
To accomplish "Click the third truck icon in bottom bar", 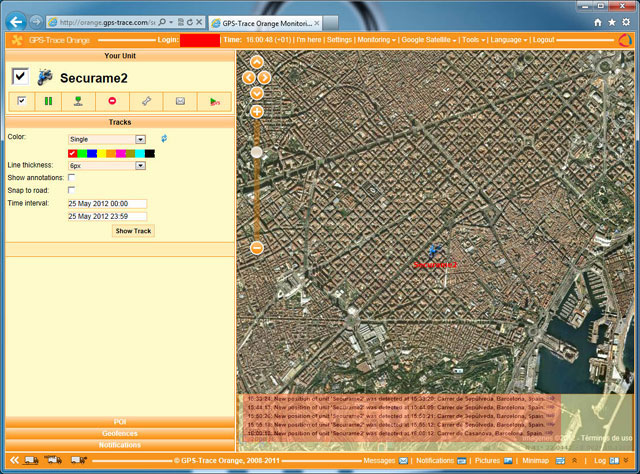I will (79, 460).
